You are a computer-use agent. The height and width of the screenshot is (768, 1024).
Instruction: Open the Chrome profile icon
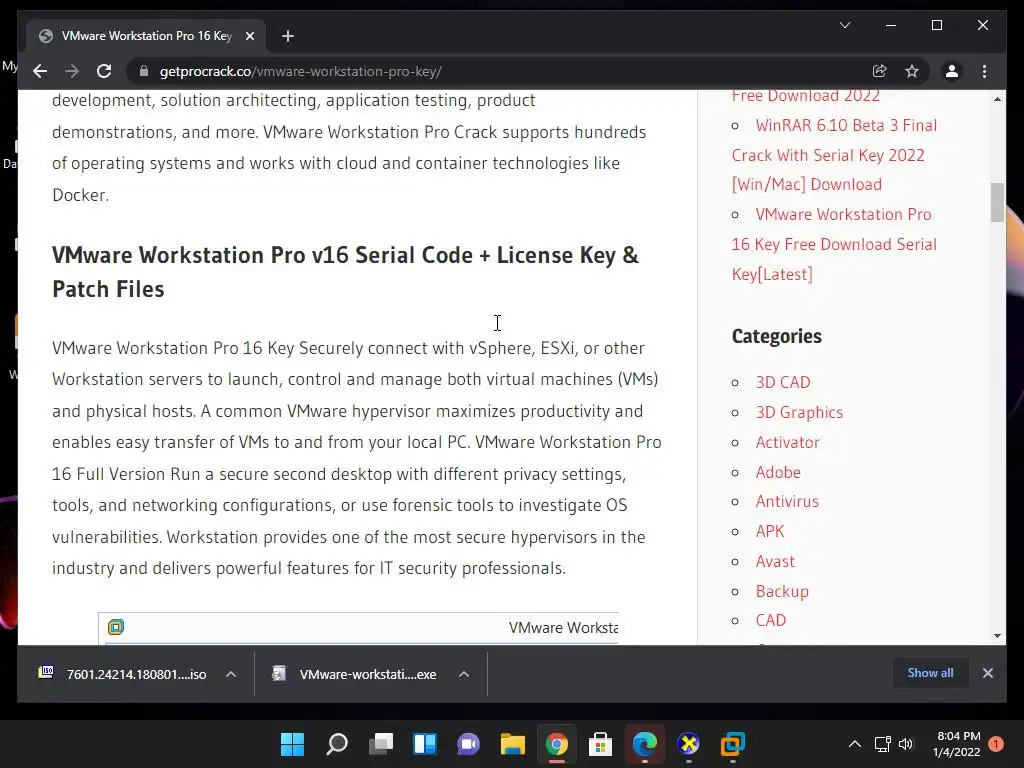click(952, 71)
